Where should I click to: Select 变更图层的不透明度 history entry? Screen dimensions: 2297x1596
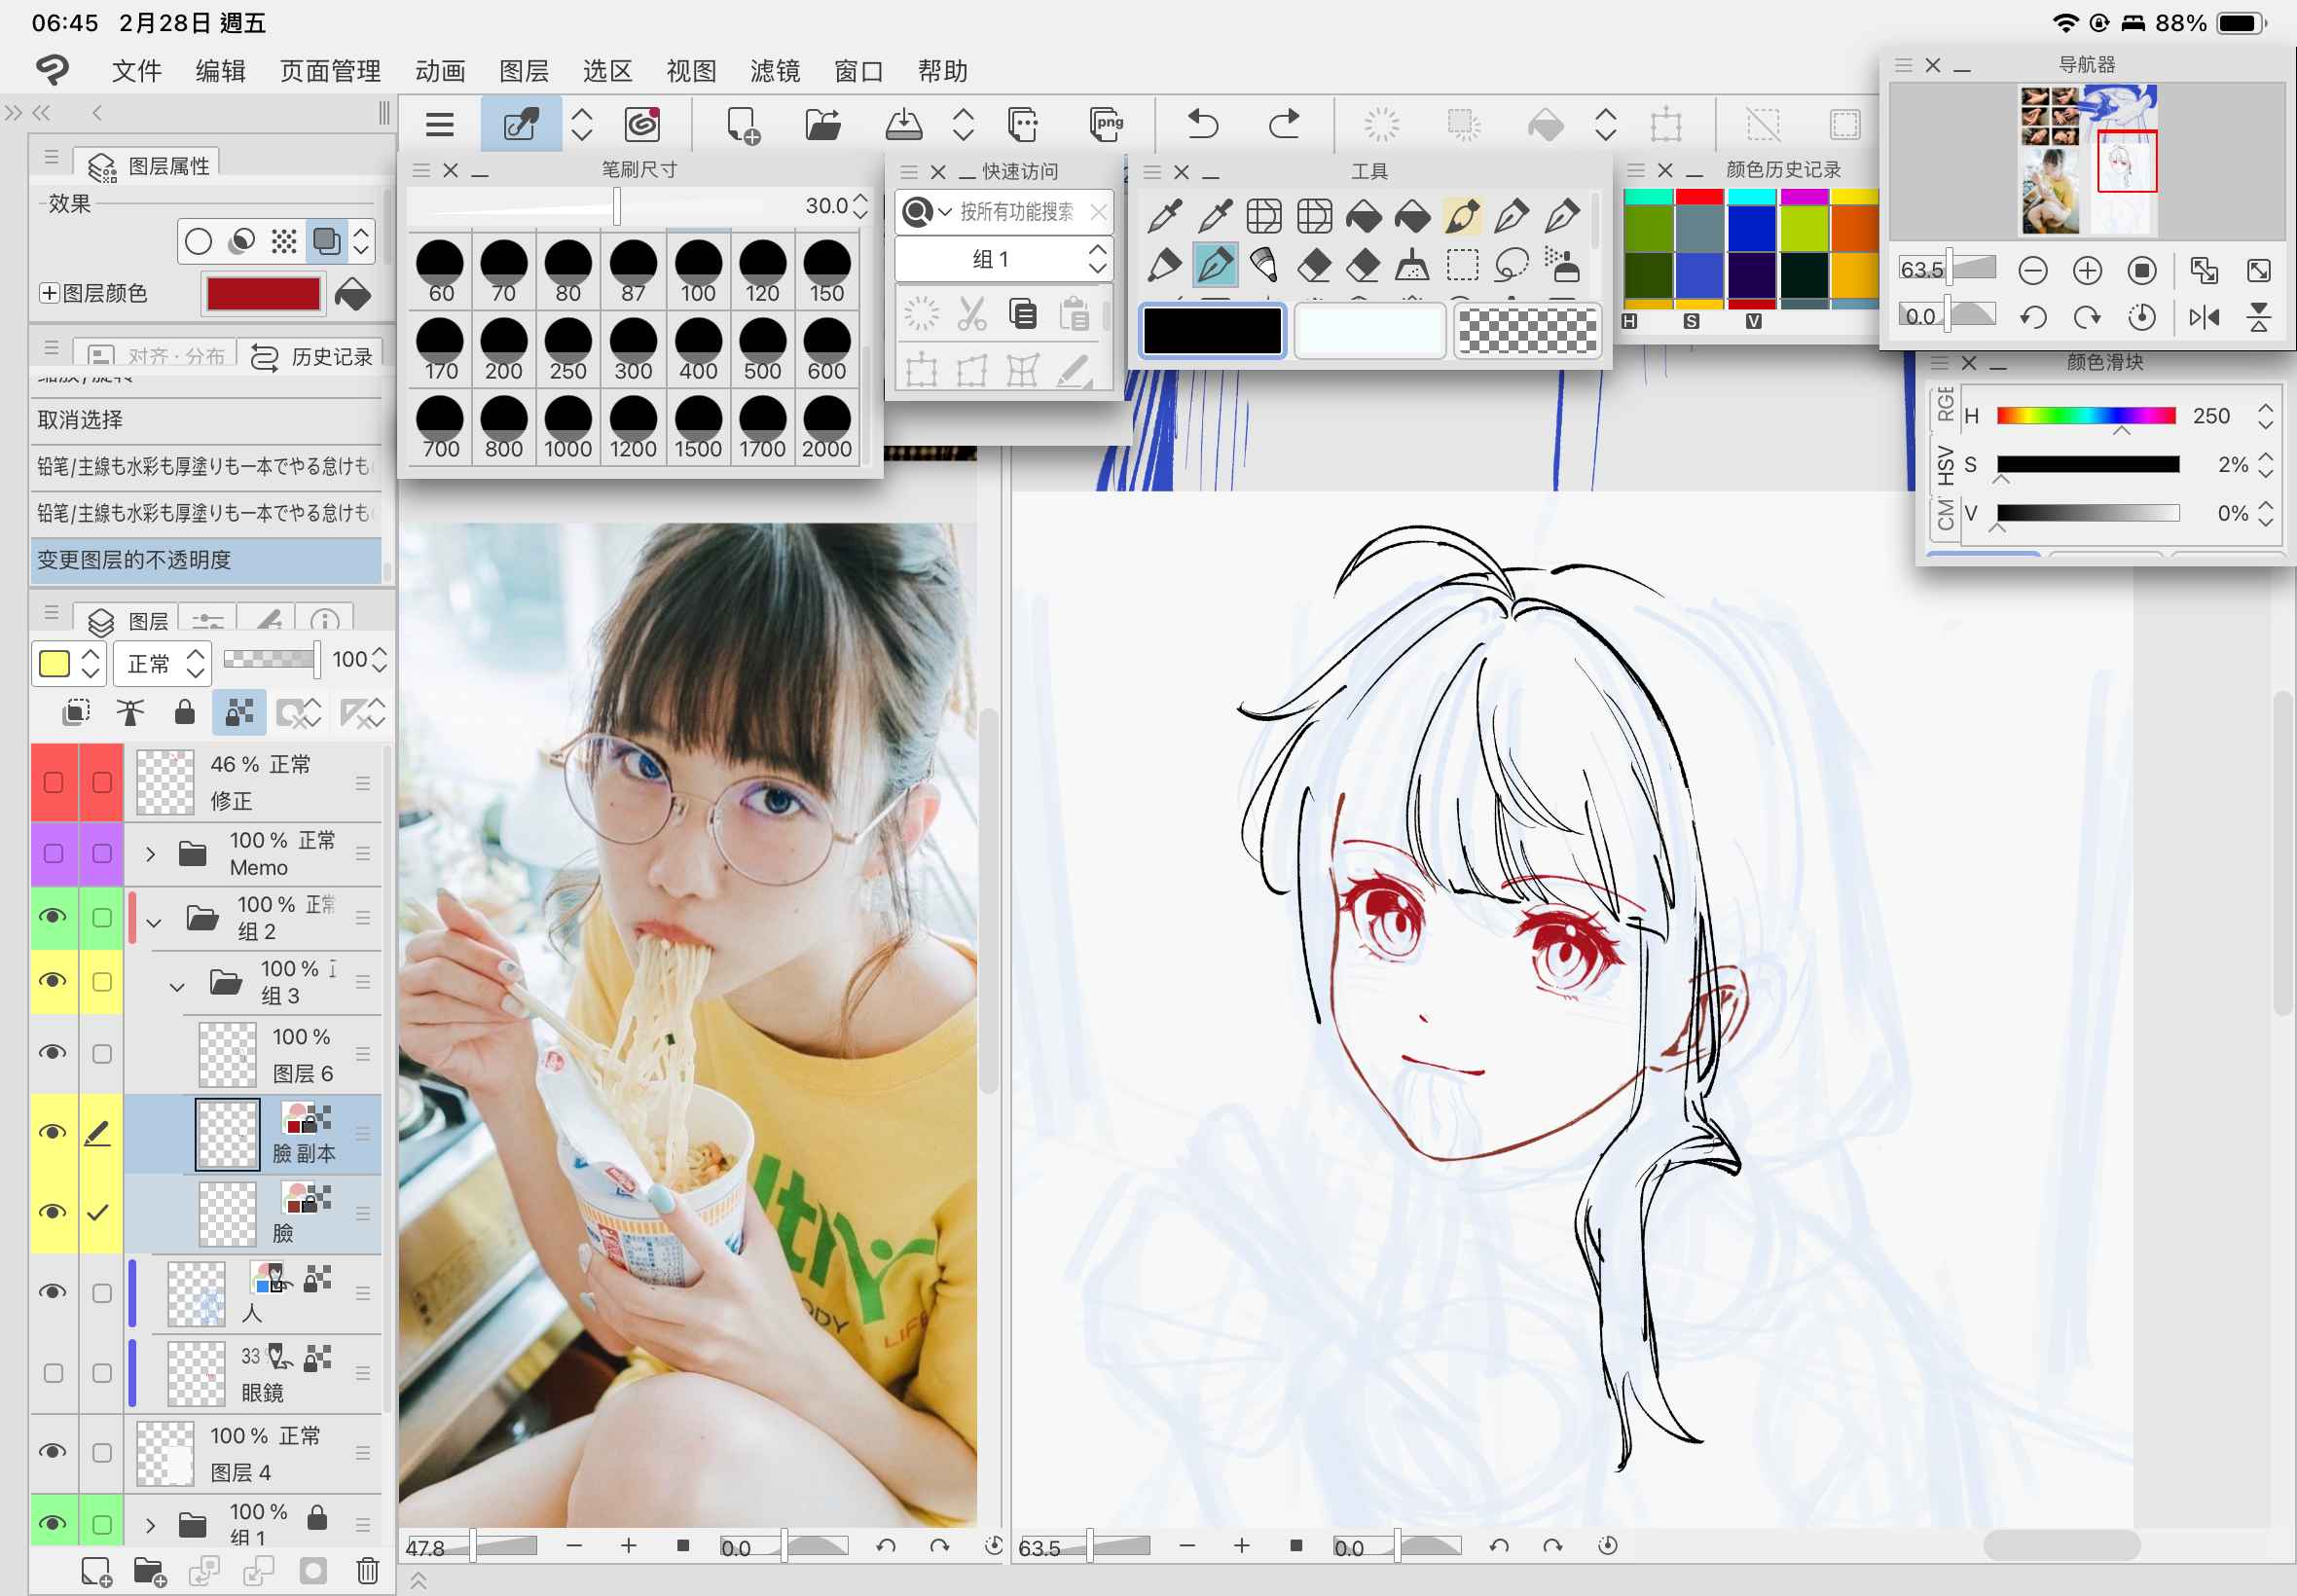206,560
